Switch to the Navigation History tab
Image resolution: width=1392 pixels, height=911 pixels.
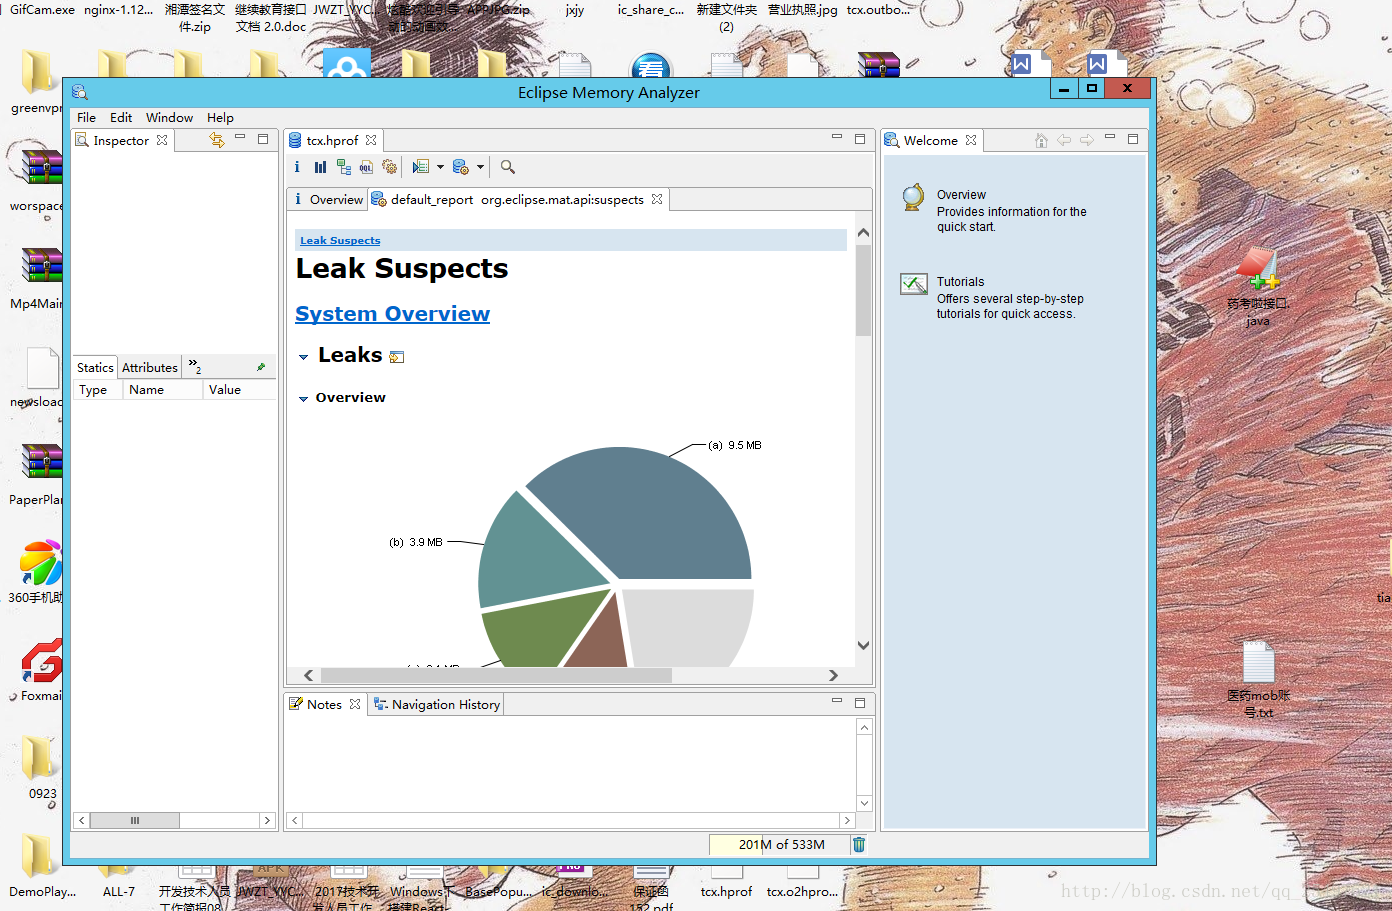(436, 704)
